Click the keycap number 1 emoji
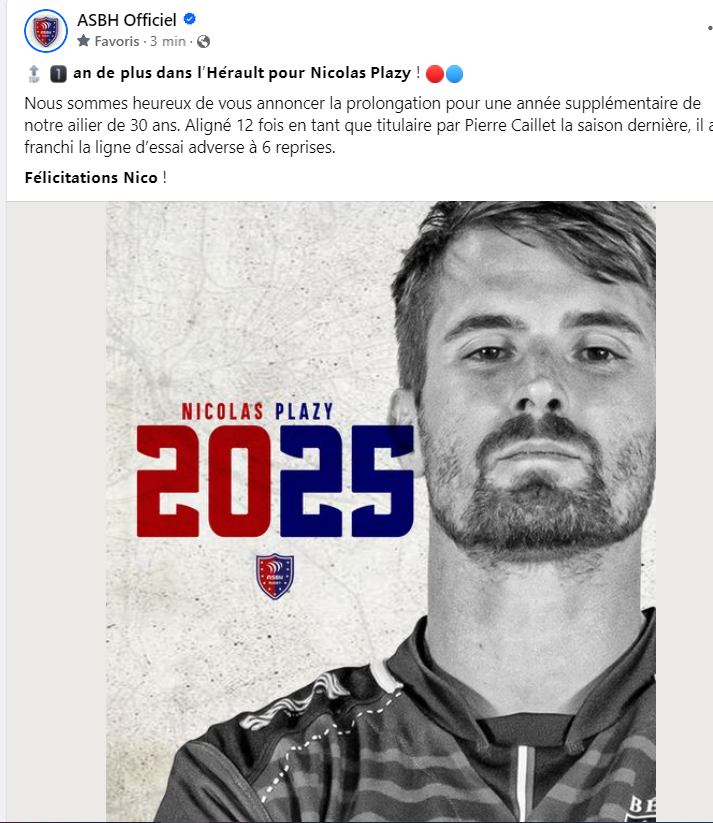The image size is (713, 823). [58, 74]
